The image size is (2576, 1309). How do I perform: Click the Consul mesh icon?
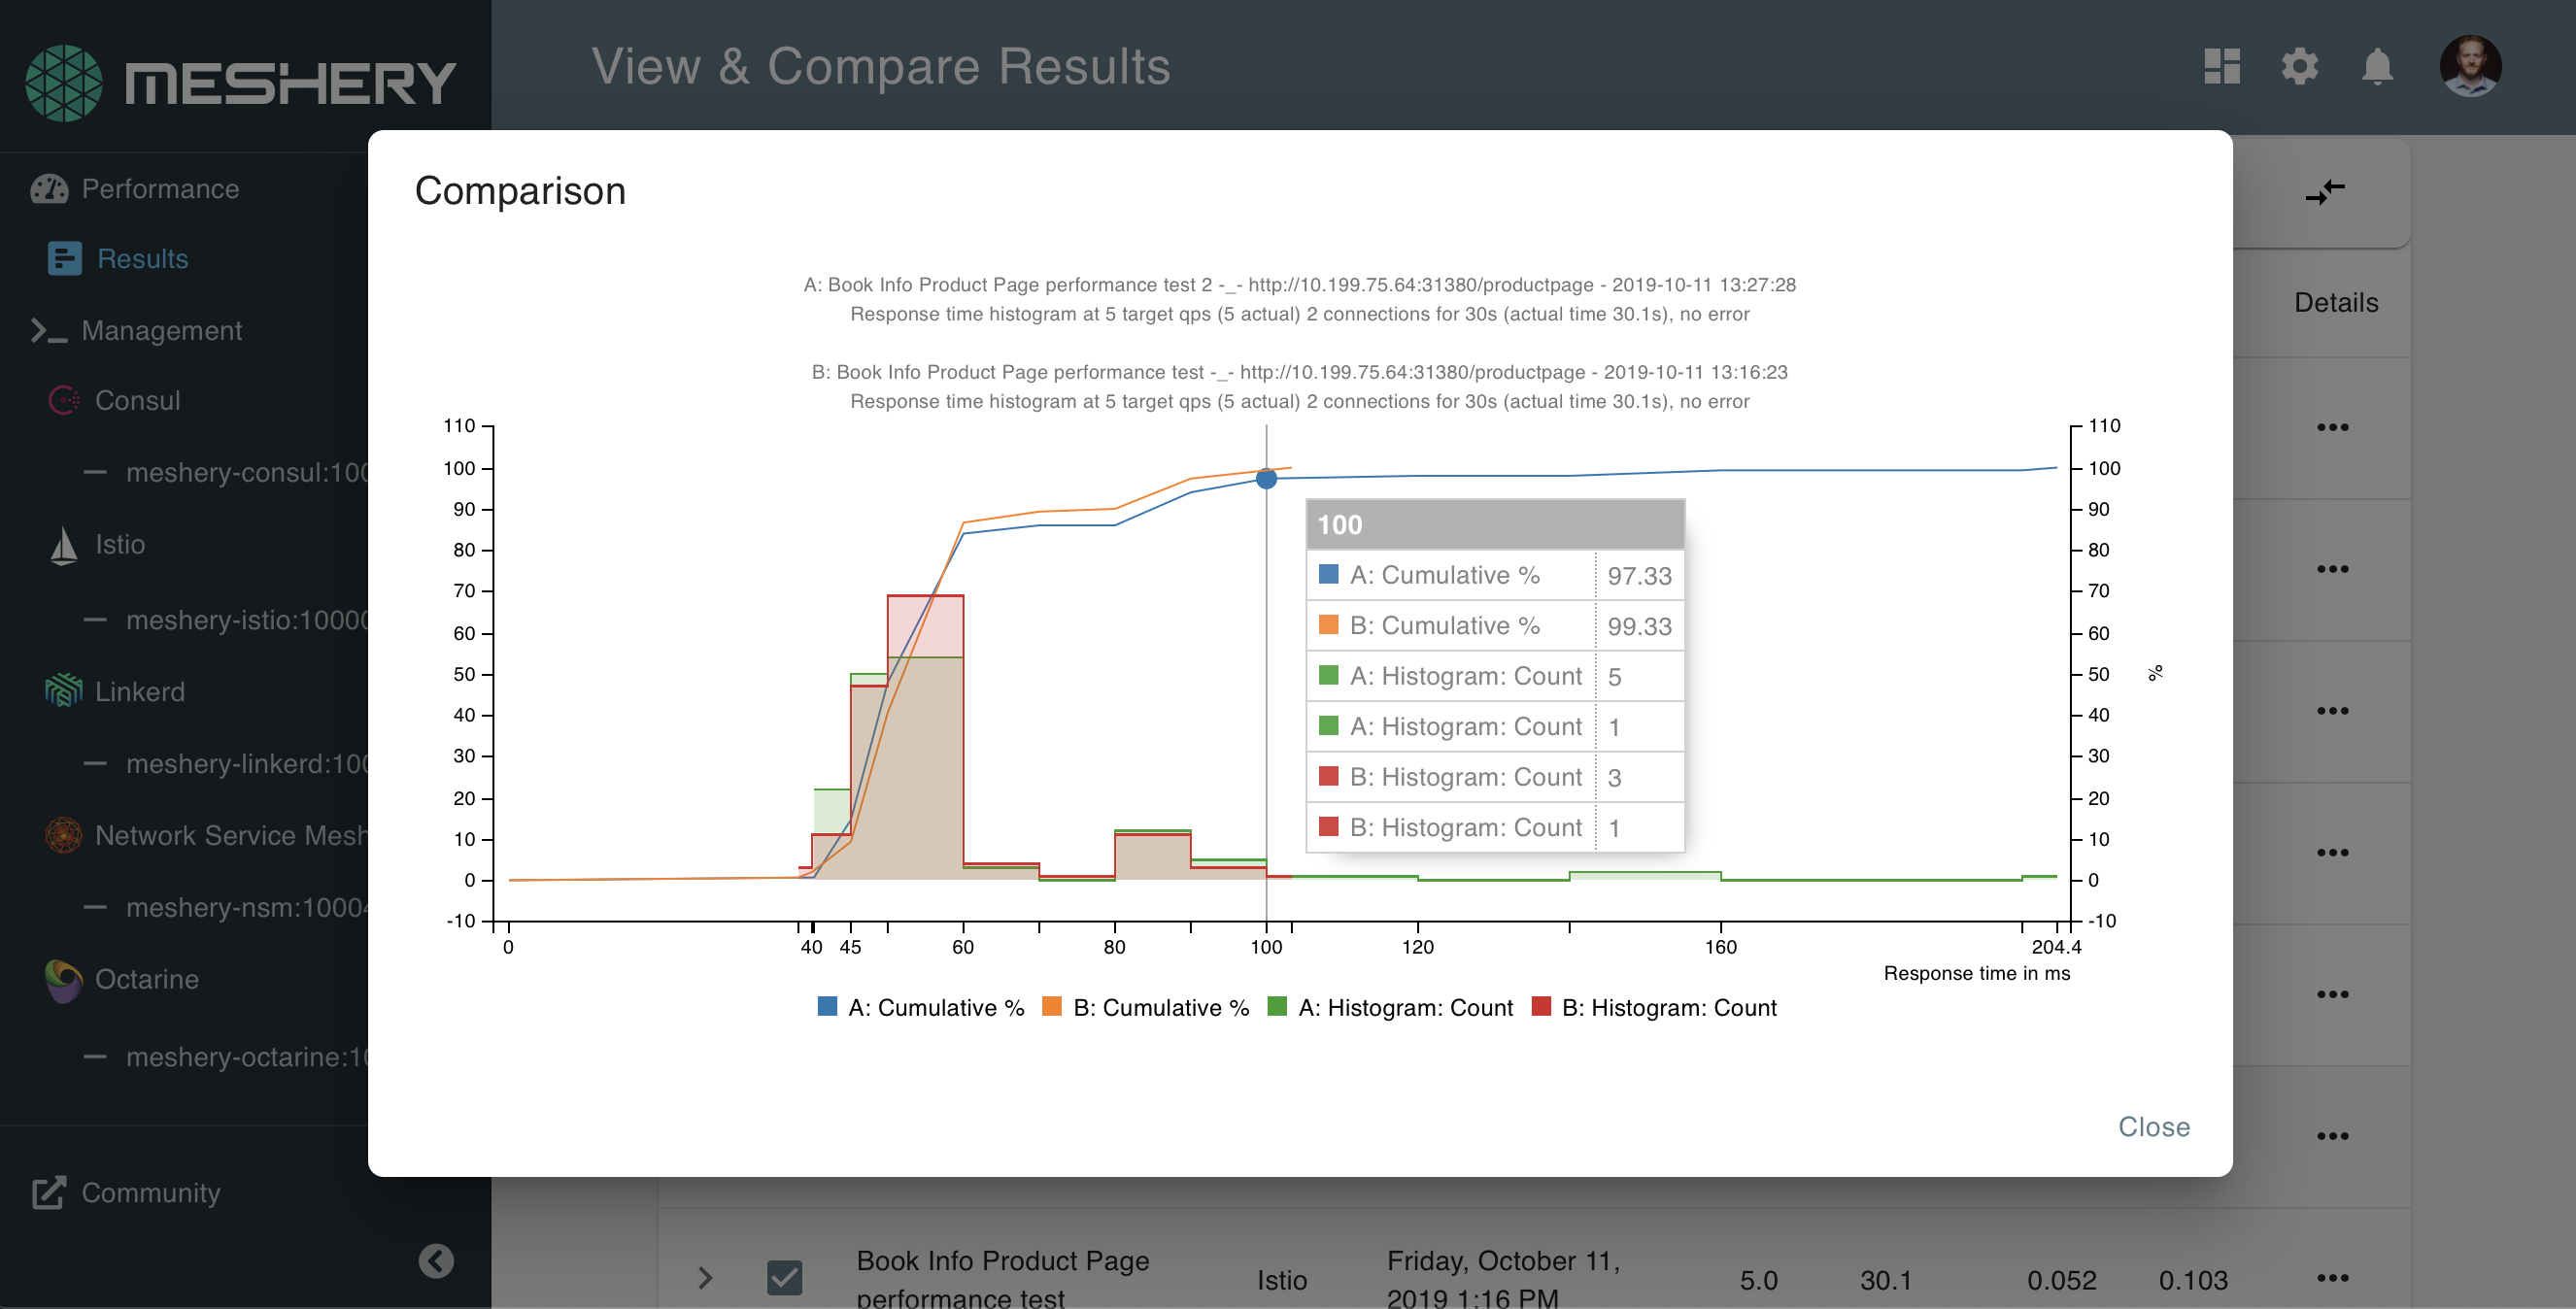[x=62, y=400]
